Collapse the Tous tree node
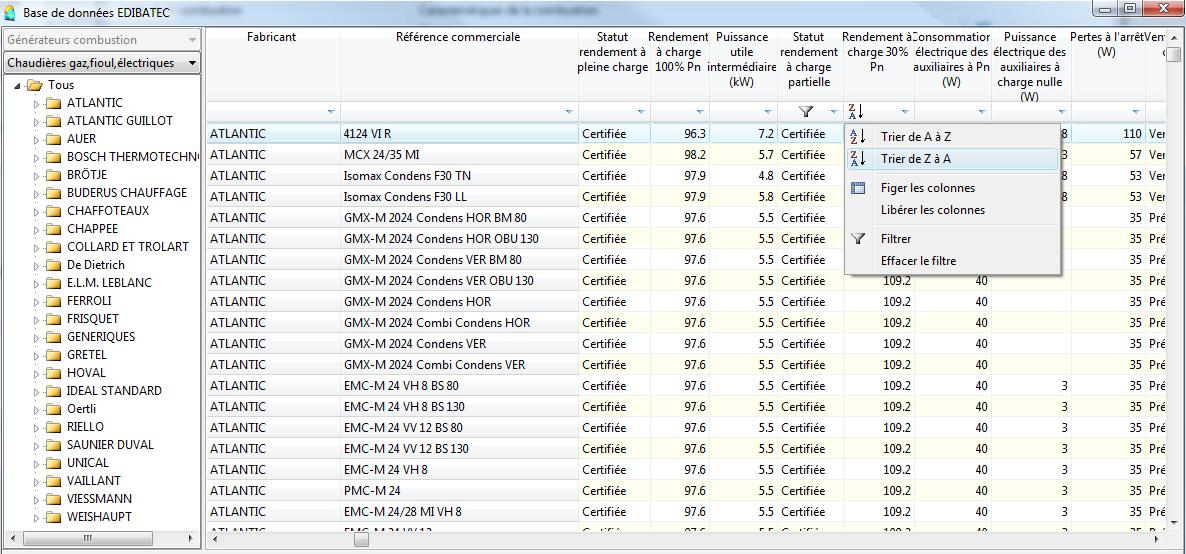This screenshot has width=1186, height=554. tap(17, 86)
